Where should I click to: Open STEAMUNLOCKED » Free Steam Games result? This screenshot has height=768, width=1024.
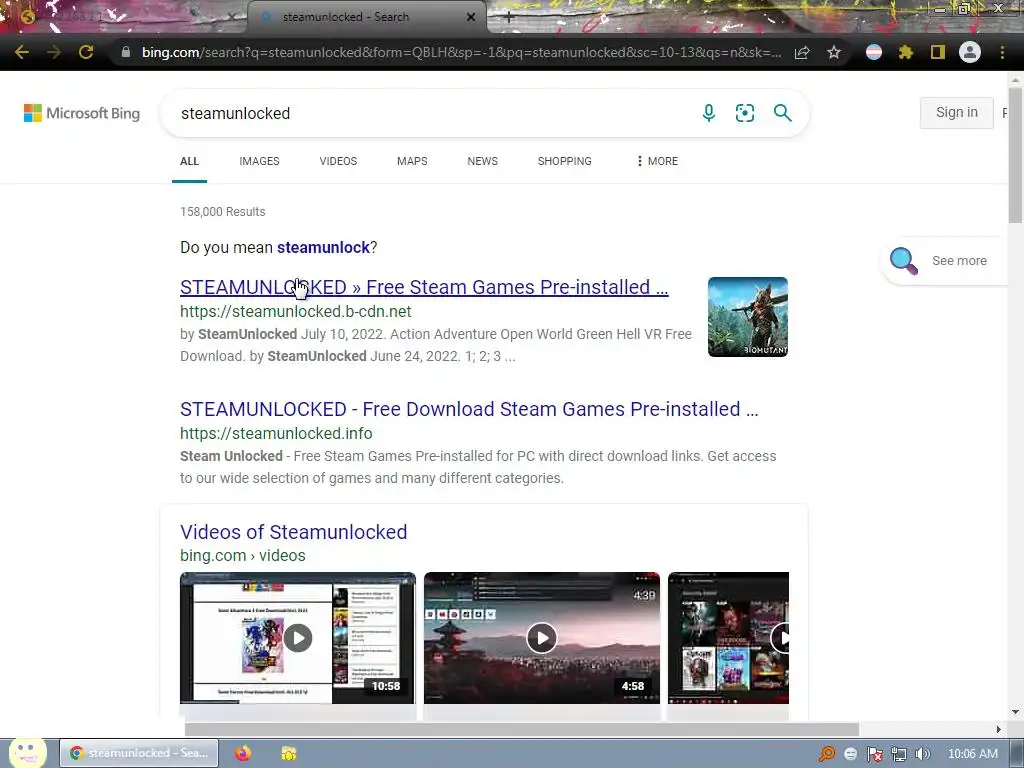click(x=424, y=287)
